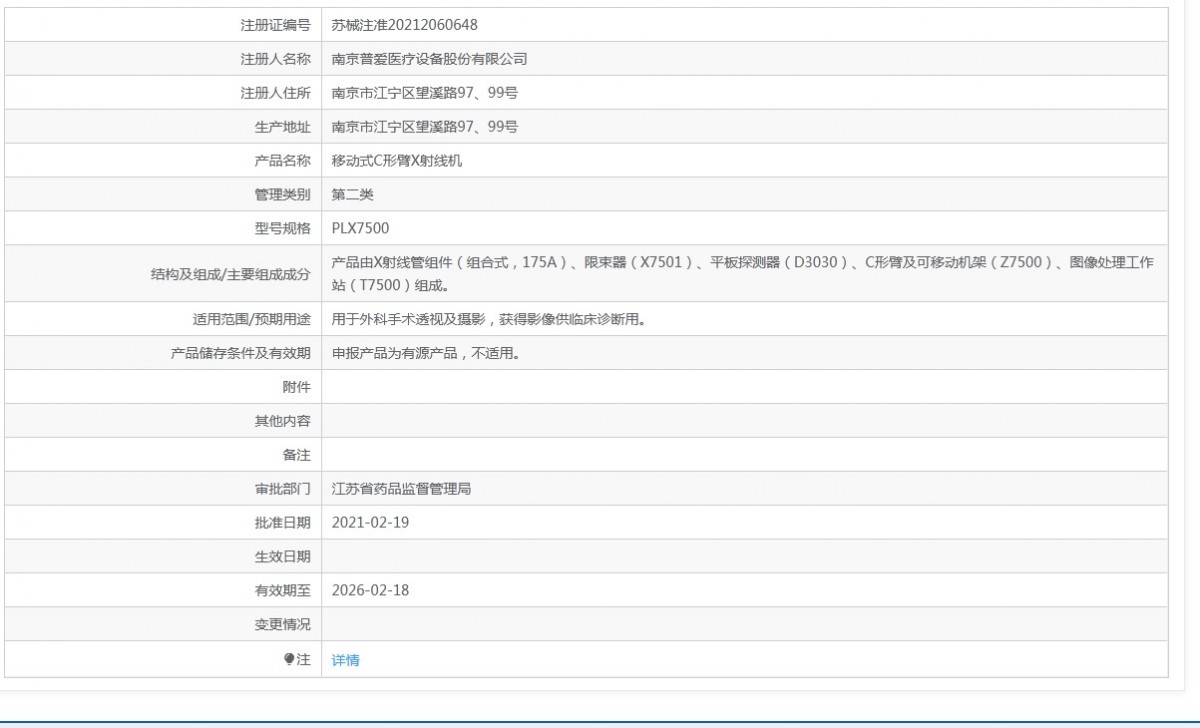Click the 审批部门 row label
The height and width of the screenshot is (728, 1200).
[x=283, y=490]
